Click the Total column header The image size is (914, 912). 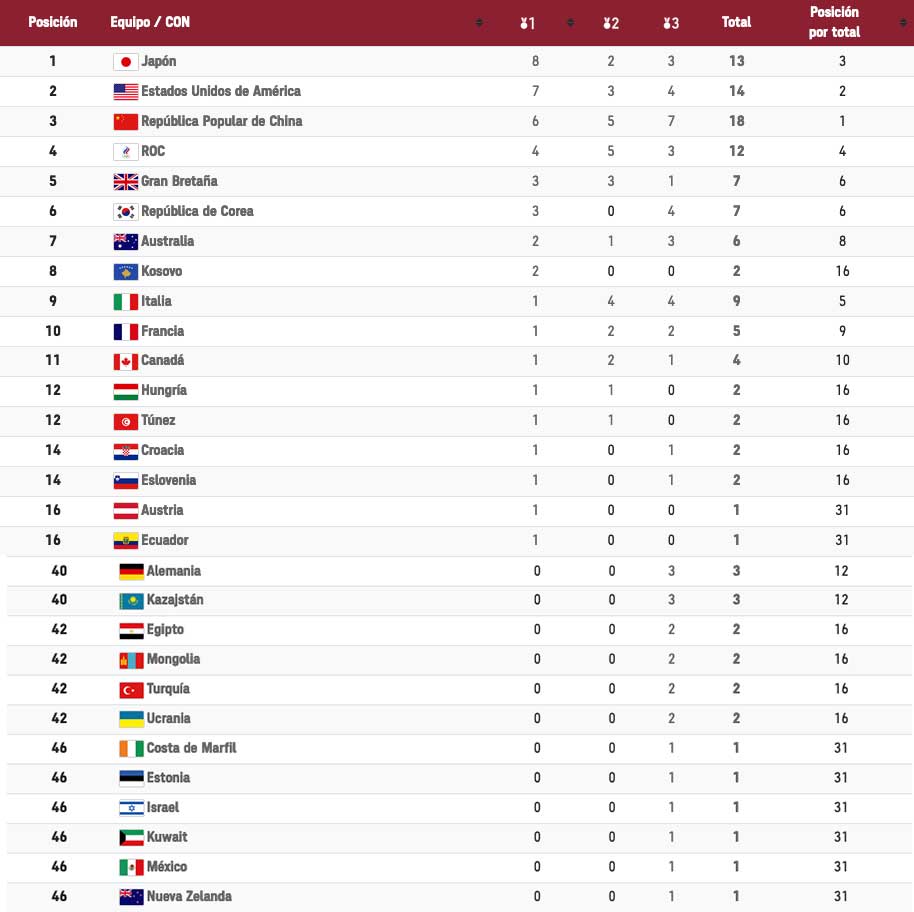click(x=736, y=22)
